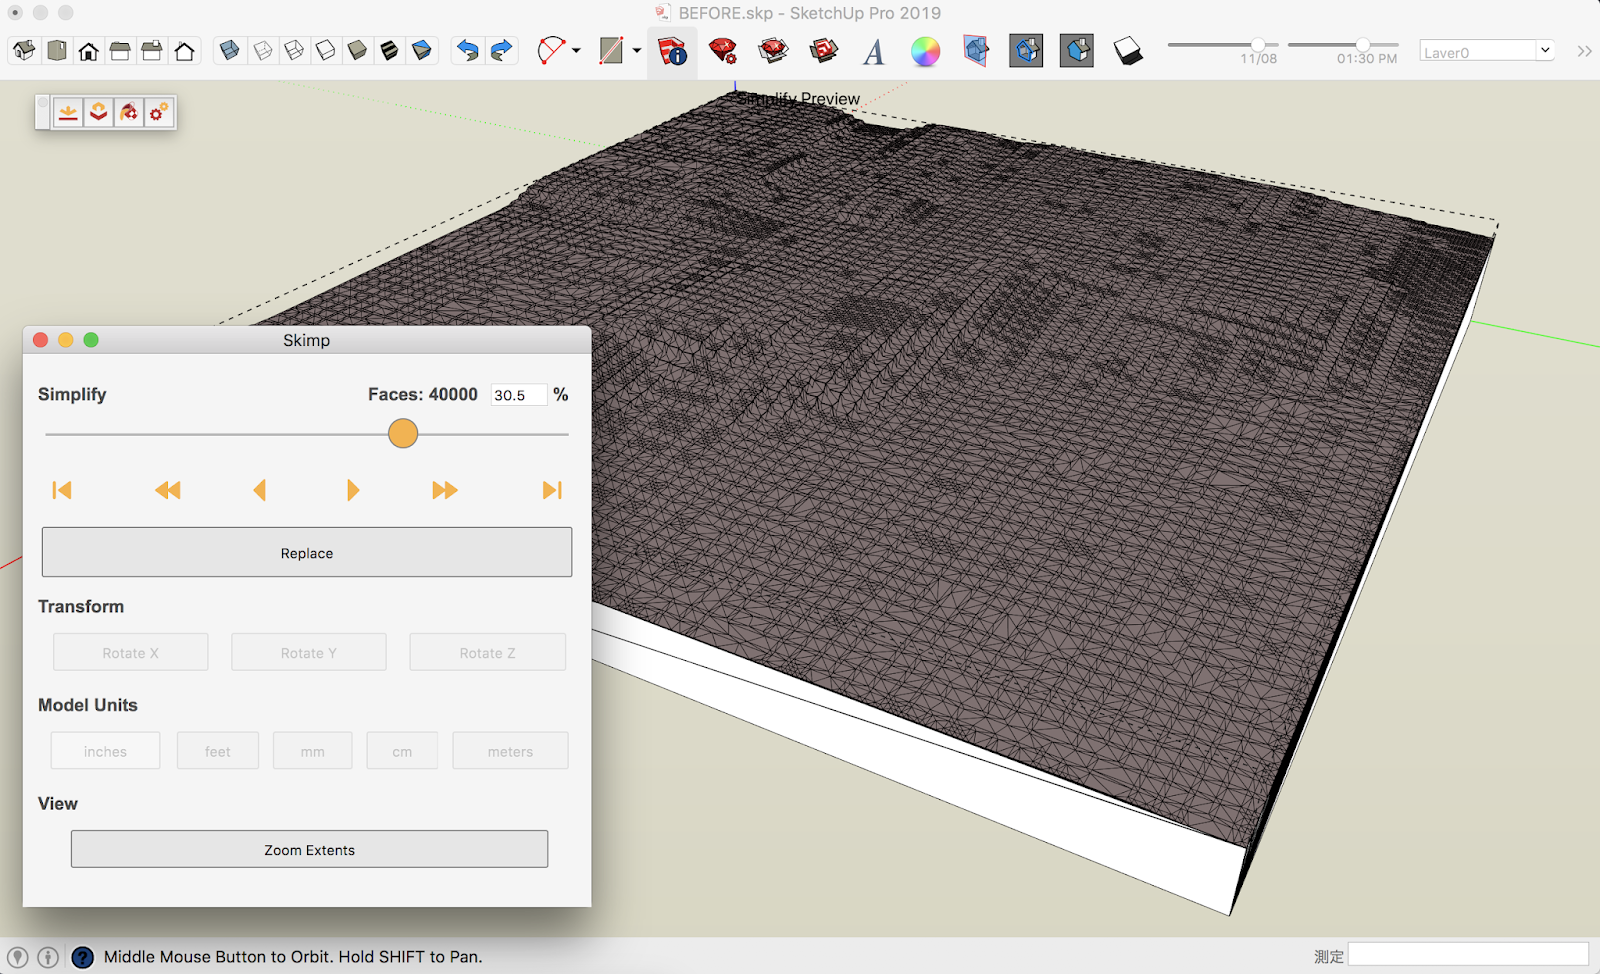Viewport: 1600px width, 974px height.
Task: Select the Section Plane tool
Action: [975, 50]
